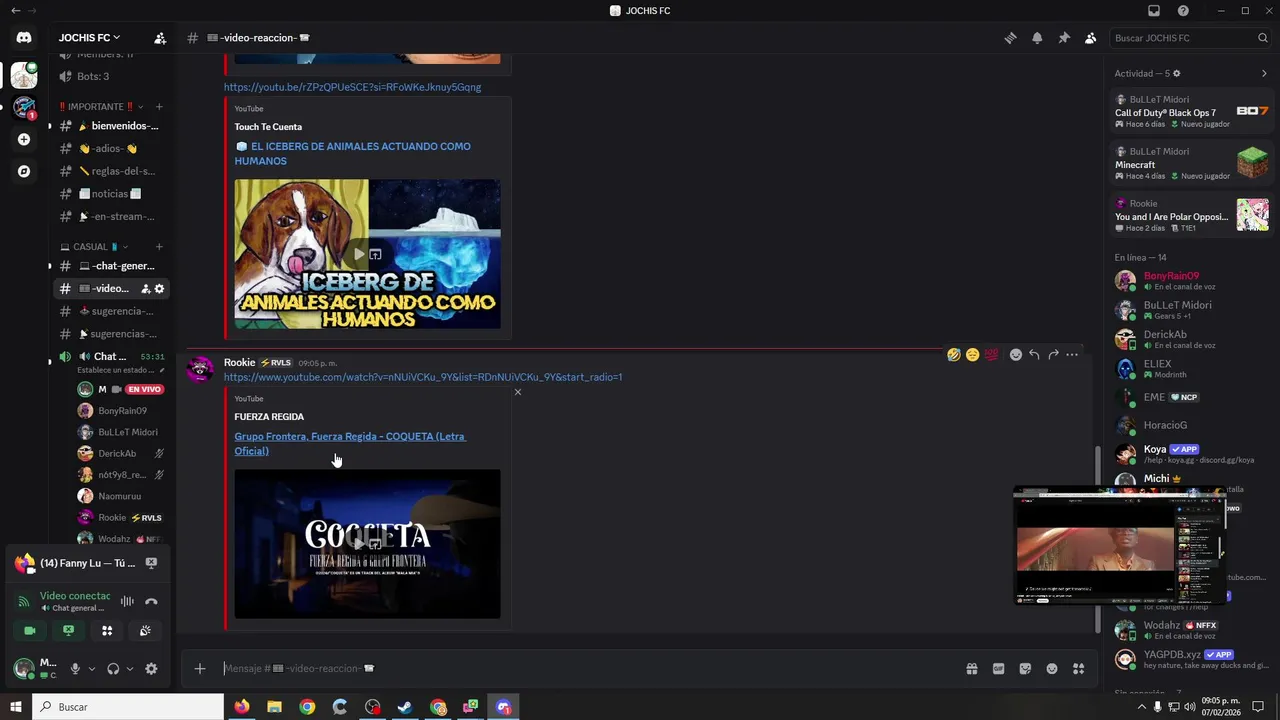Open activities launcher in voice panel
The image size is (1280, 720).
click(x=107, y=631)
